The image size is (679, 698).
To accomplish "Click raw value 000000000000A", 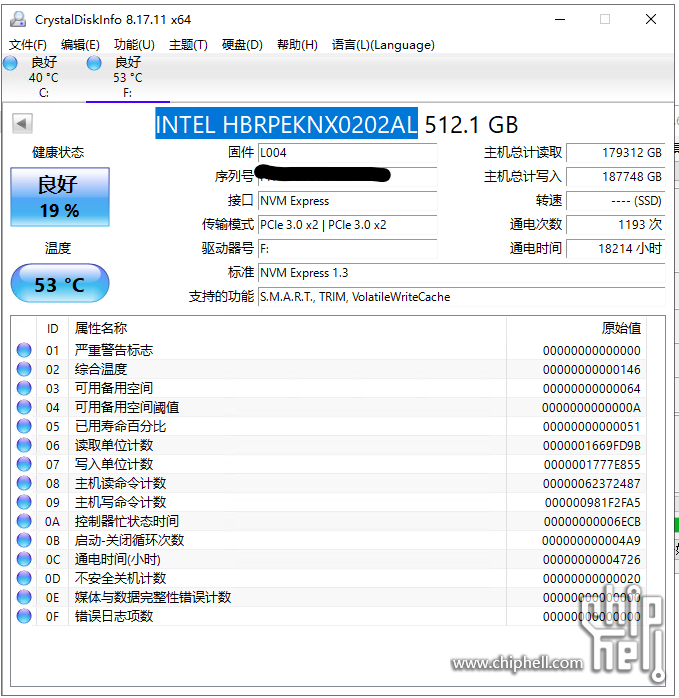I will pos(591,408).
